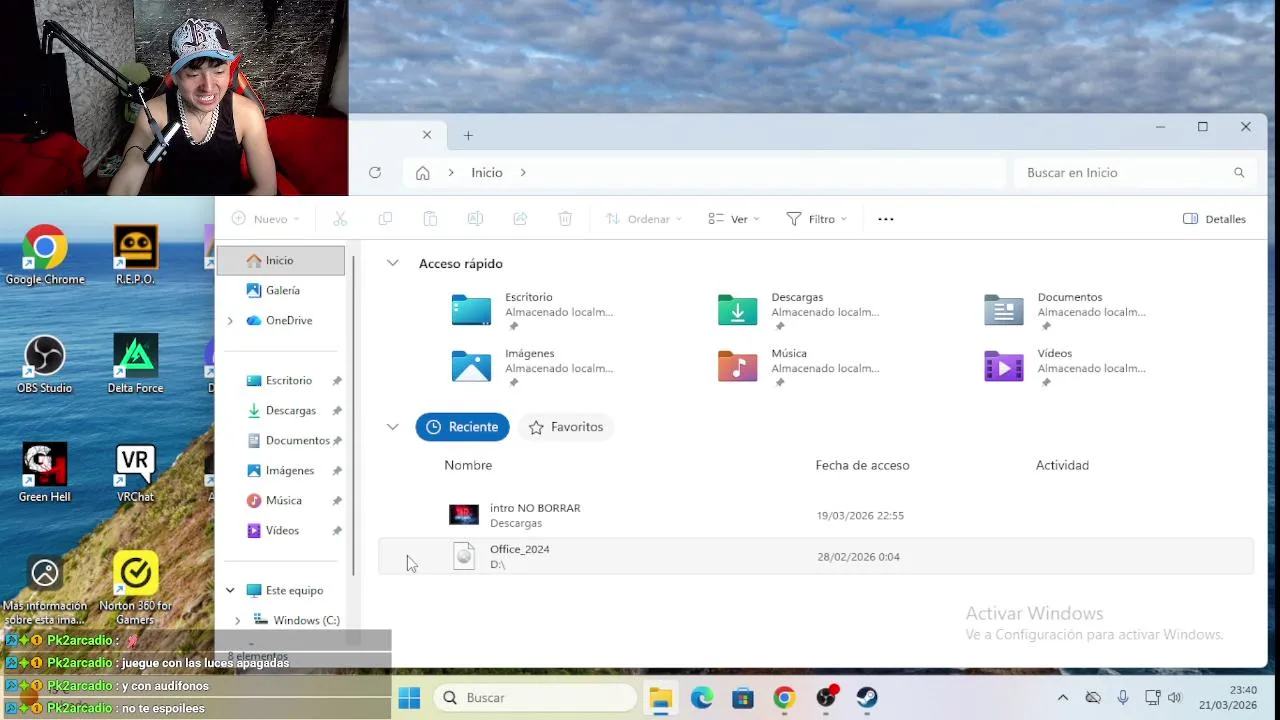The width and height of the screenshot is (1280, 720).
Task: Sort by Nombre column header
Action: [468, 465]
